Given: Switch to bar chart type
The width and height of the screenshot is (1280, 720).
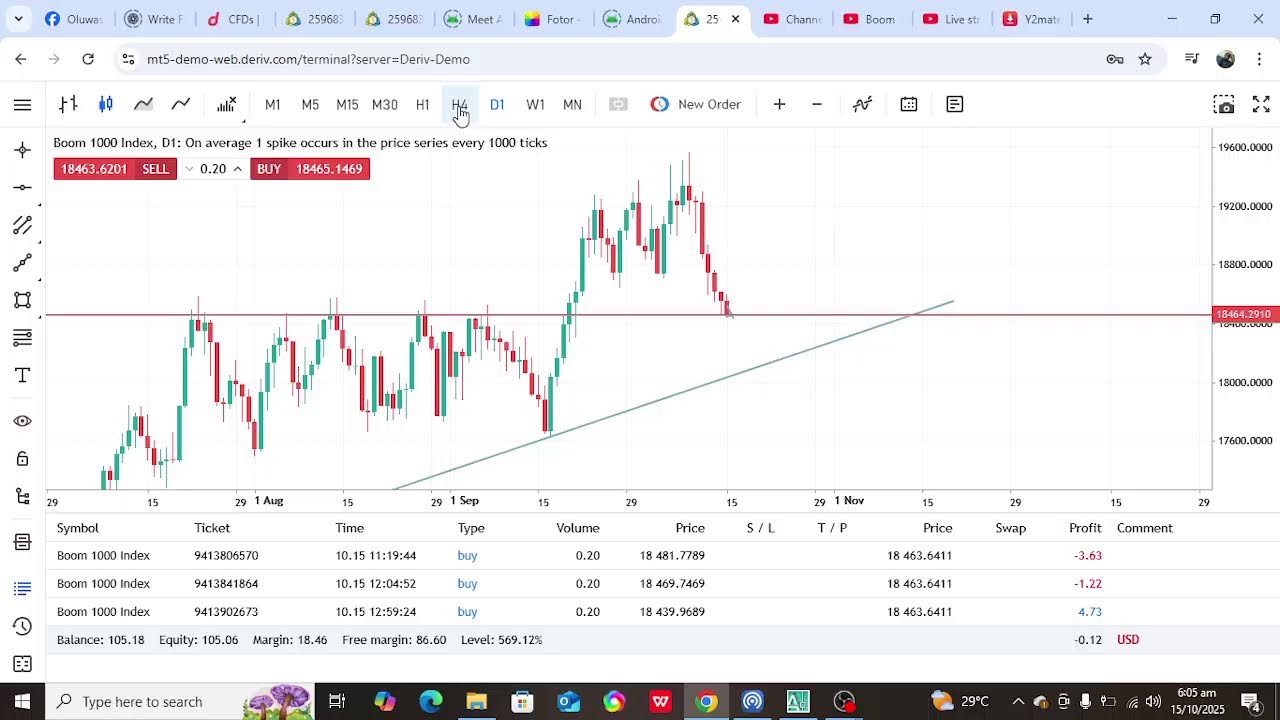Looking at the screenshot, I should tap(68, 104).
